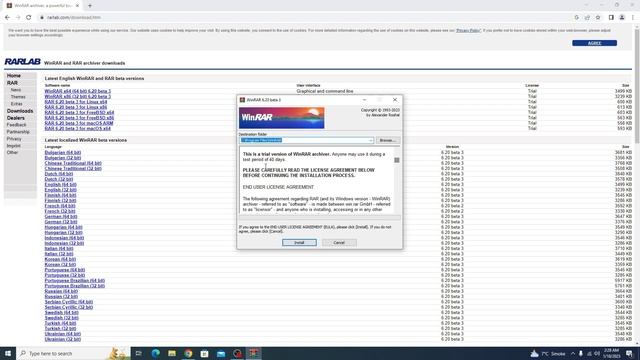Open the Dealers sidebar item
Screen dimensions: 640x360
tap(16, 118)
